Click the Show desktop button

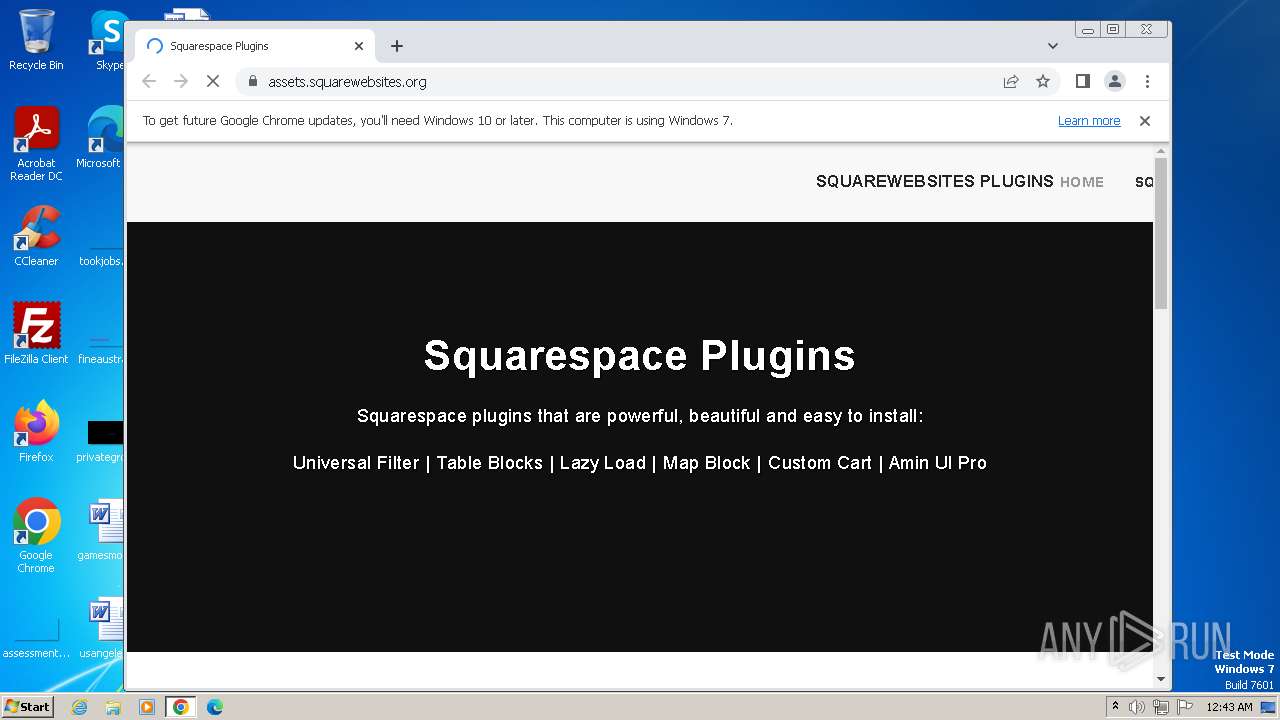click(1270, 707)
